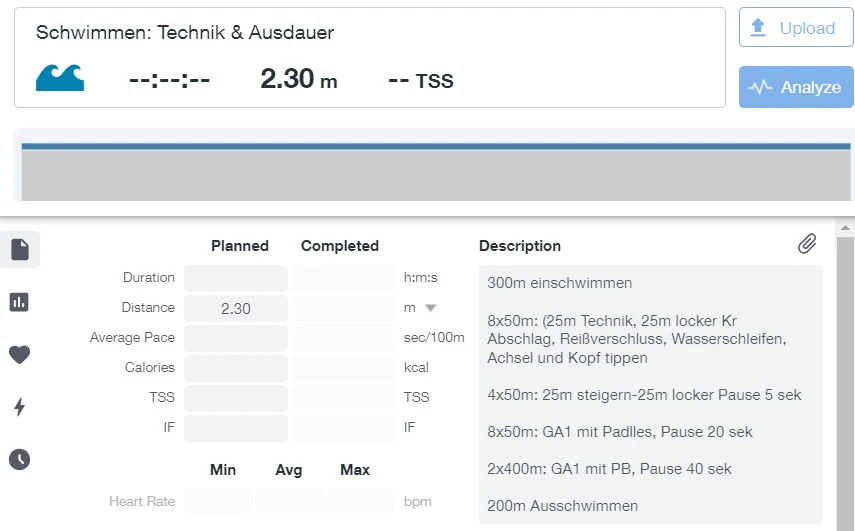Click the sec/100m unit label
Image resolution: width=855 pixels, height=531 pixels.
pos(434,337)
